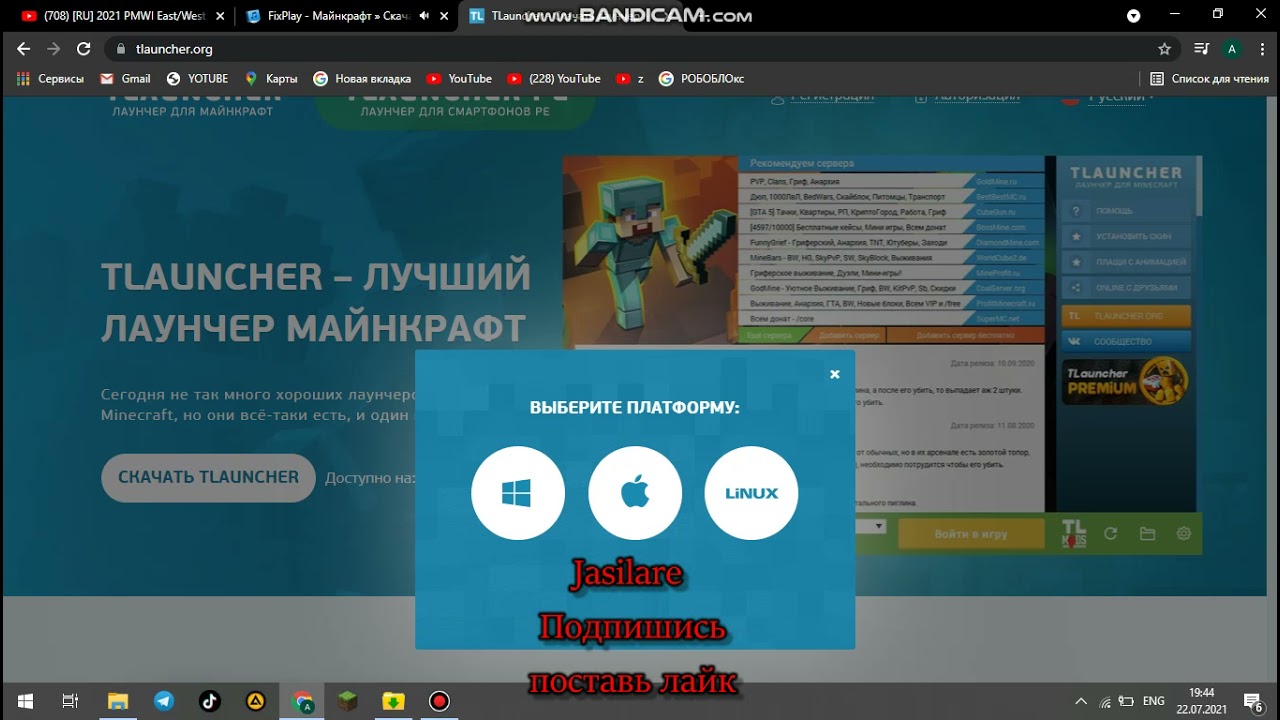Viewport: 1280px width, 720px height.
Task: Open Bandicam recorder from the taskbar
Action: pyautogui.click(x=439, y=701)
